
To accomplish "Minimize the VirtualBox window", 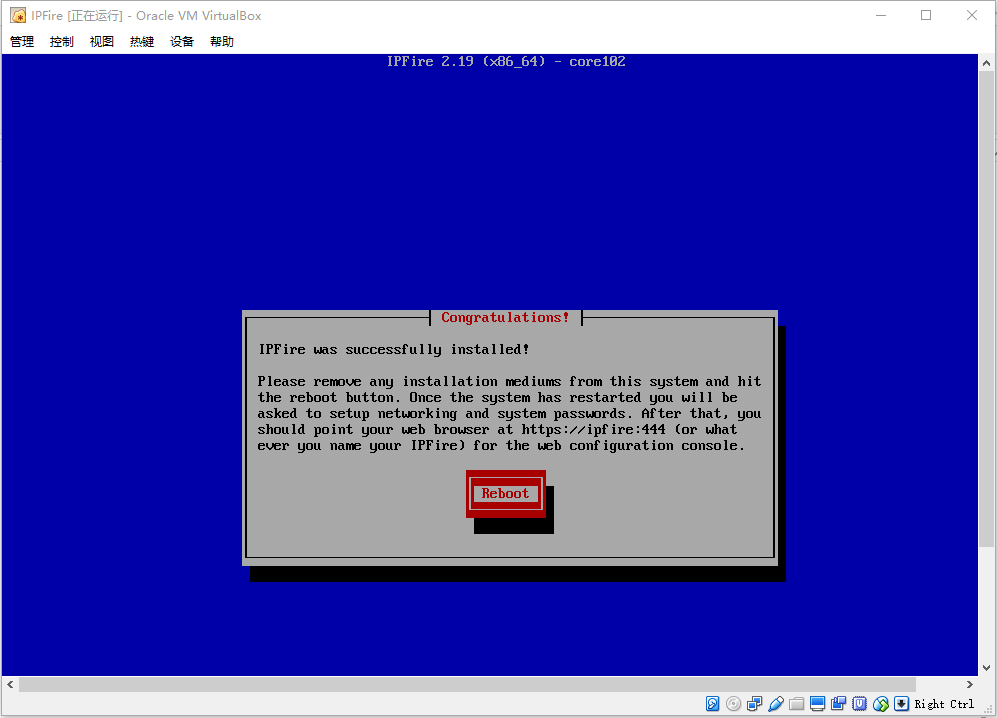I will (x=881, y=15).
